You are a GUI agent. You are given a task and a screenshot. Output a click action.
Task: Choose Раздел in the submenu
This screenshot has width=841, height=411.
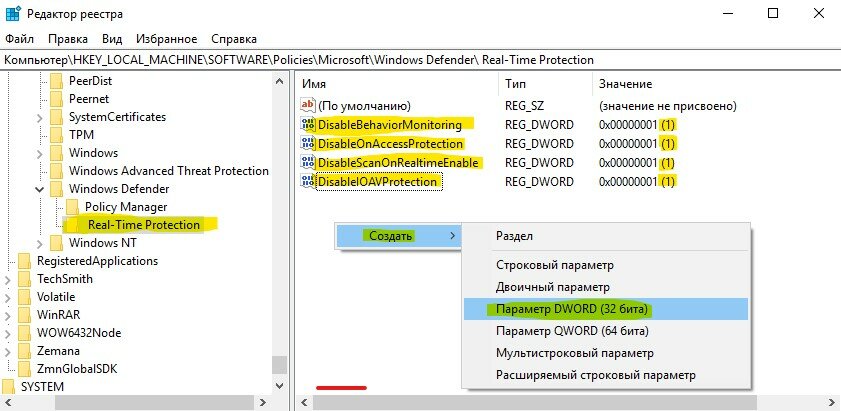606,236
